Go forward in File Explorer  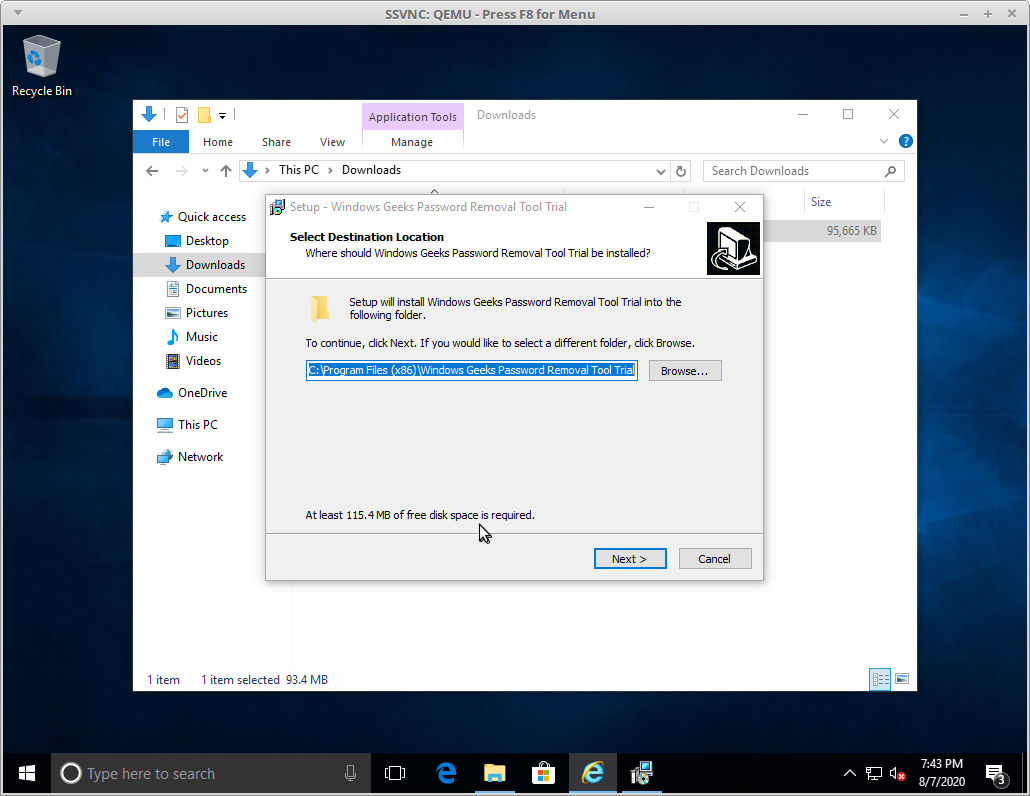pyautogui.click(x=182, y=171)
